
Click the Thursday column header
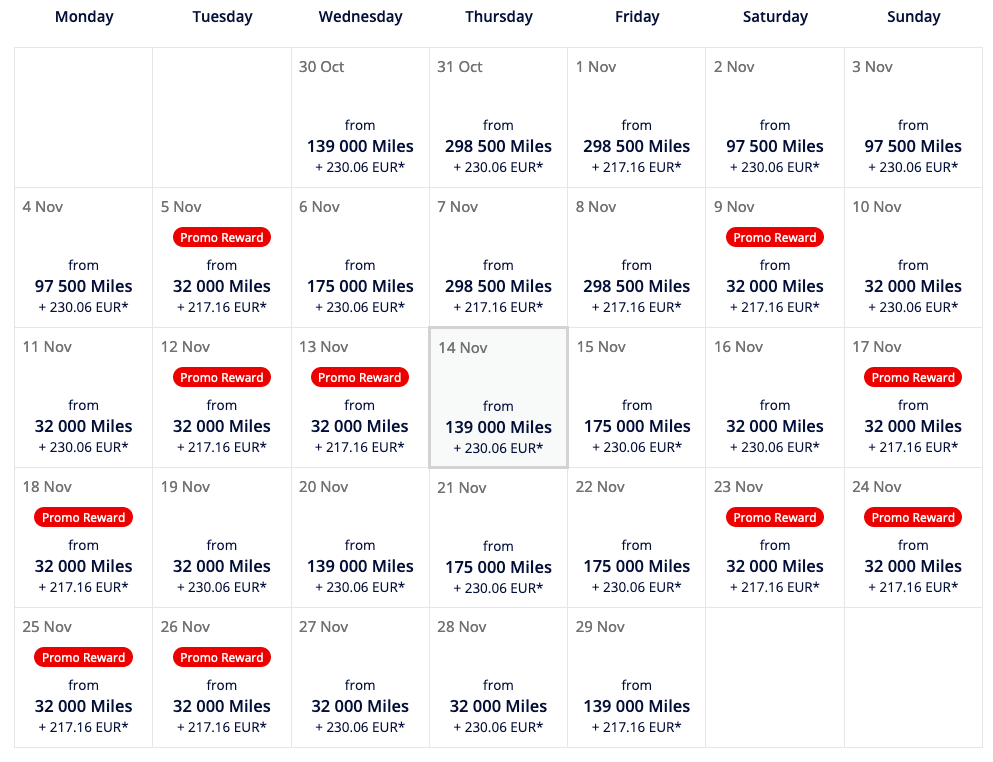point(498,16)
